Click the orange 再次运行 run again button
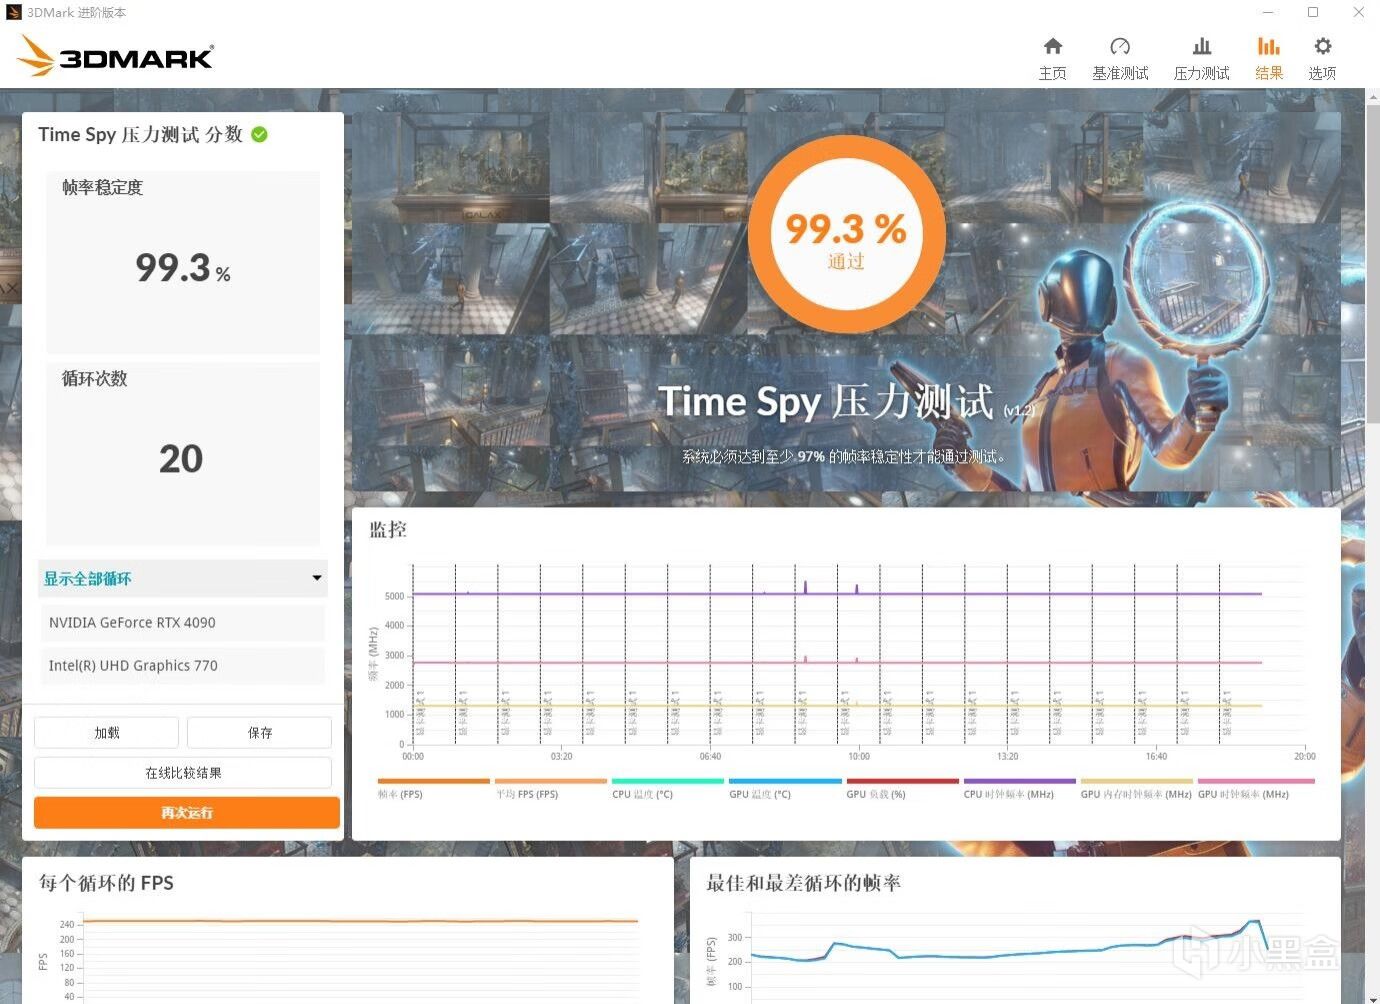This screenshot has width=1380, height=1004. coord(187,812)
